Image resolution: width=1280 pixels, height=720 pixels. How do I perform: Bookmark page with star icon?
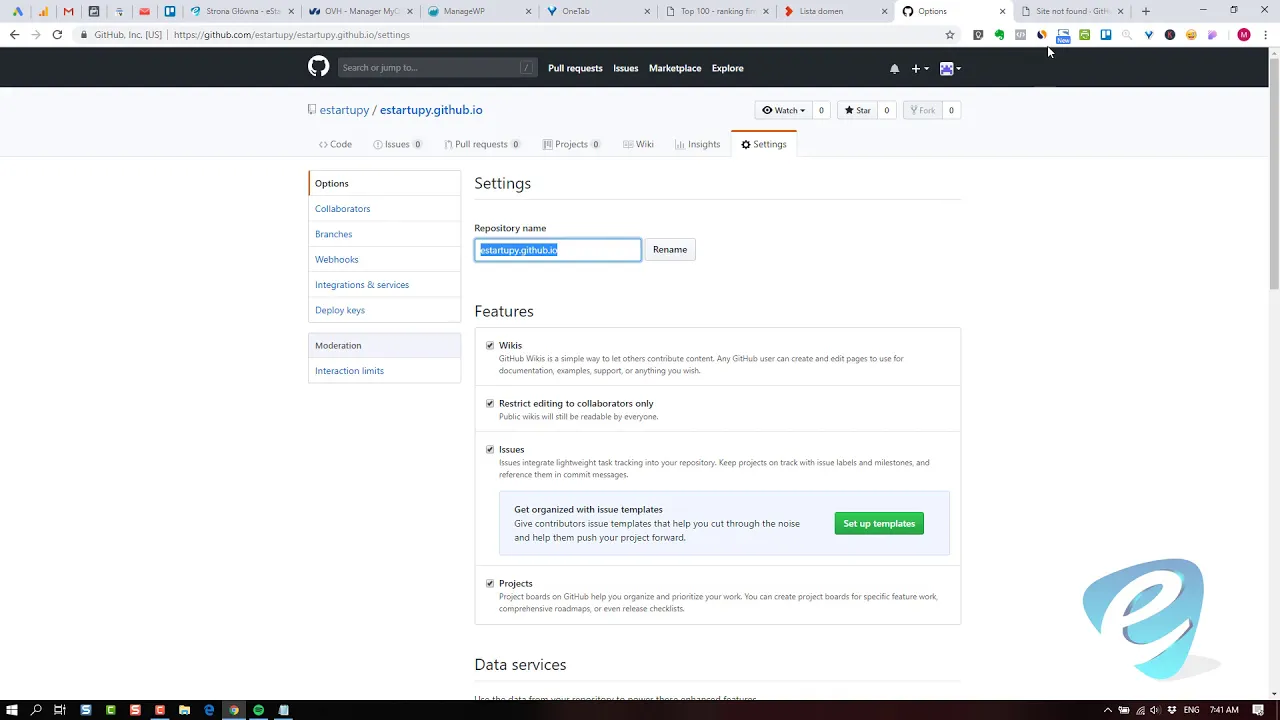click(950, 34)
